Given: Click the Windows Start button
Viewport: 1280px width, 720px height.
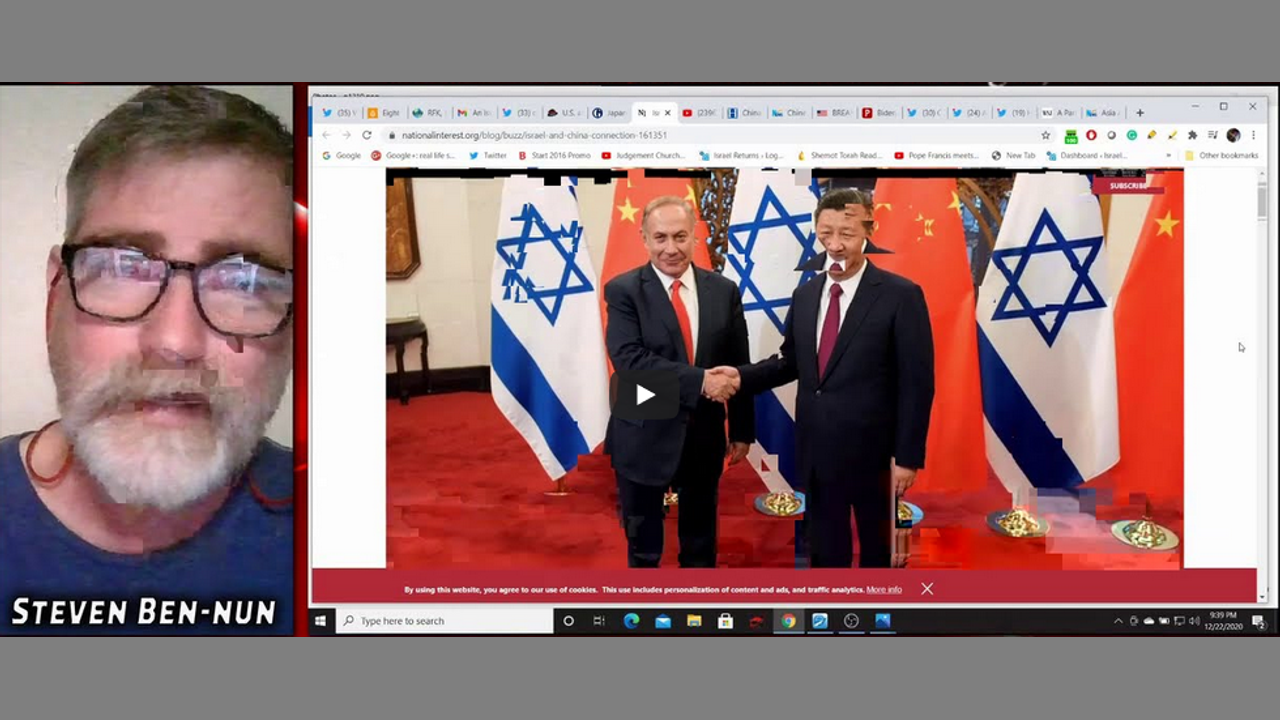Looking at the screenshot, I should tap(320, 621).
